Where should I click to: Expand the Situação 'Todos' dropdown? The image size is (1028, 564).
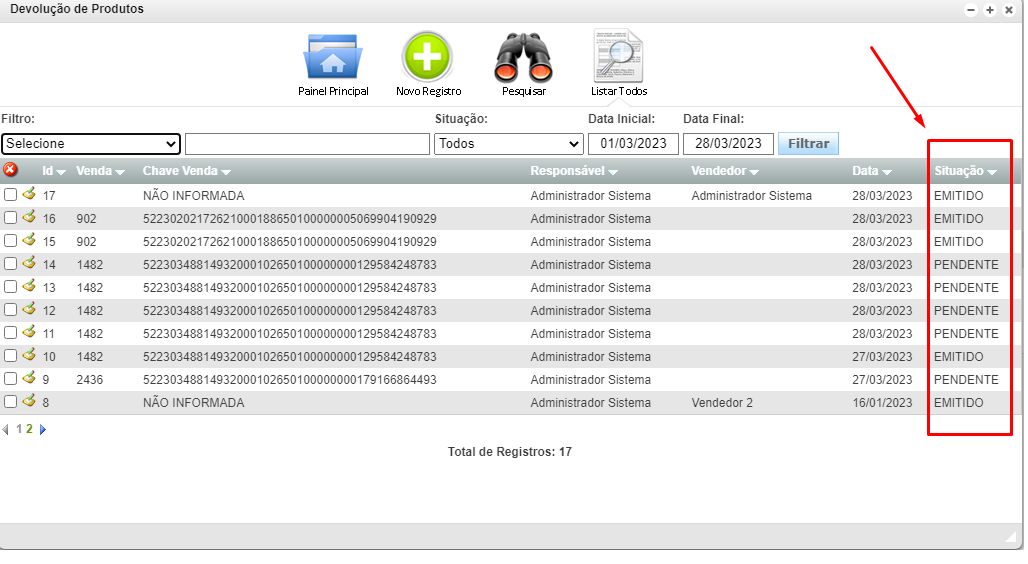tap(508, 144)
